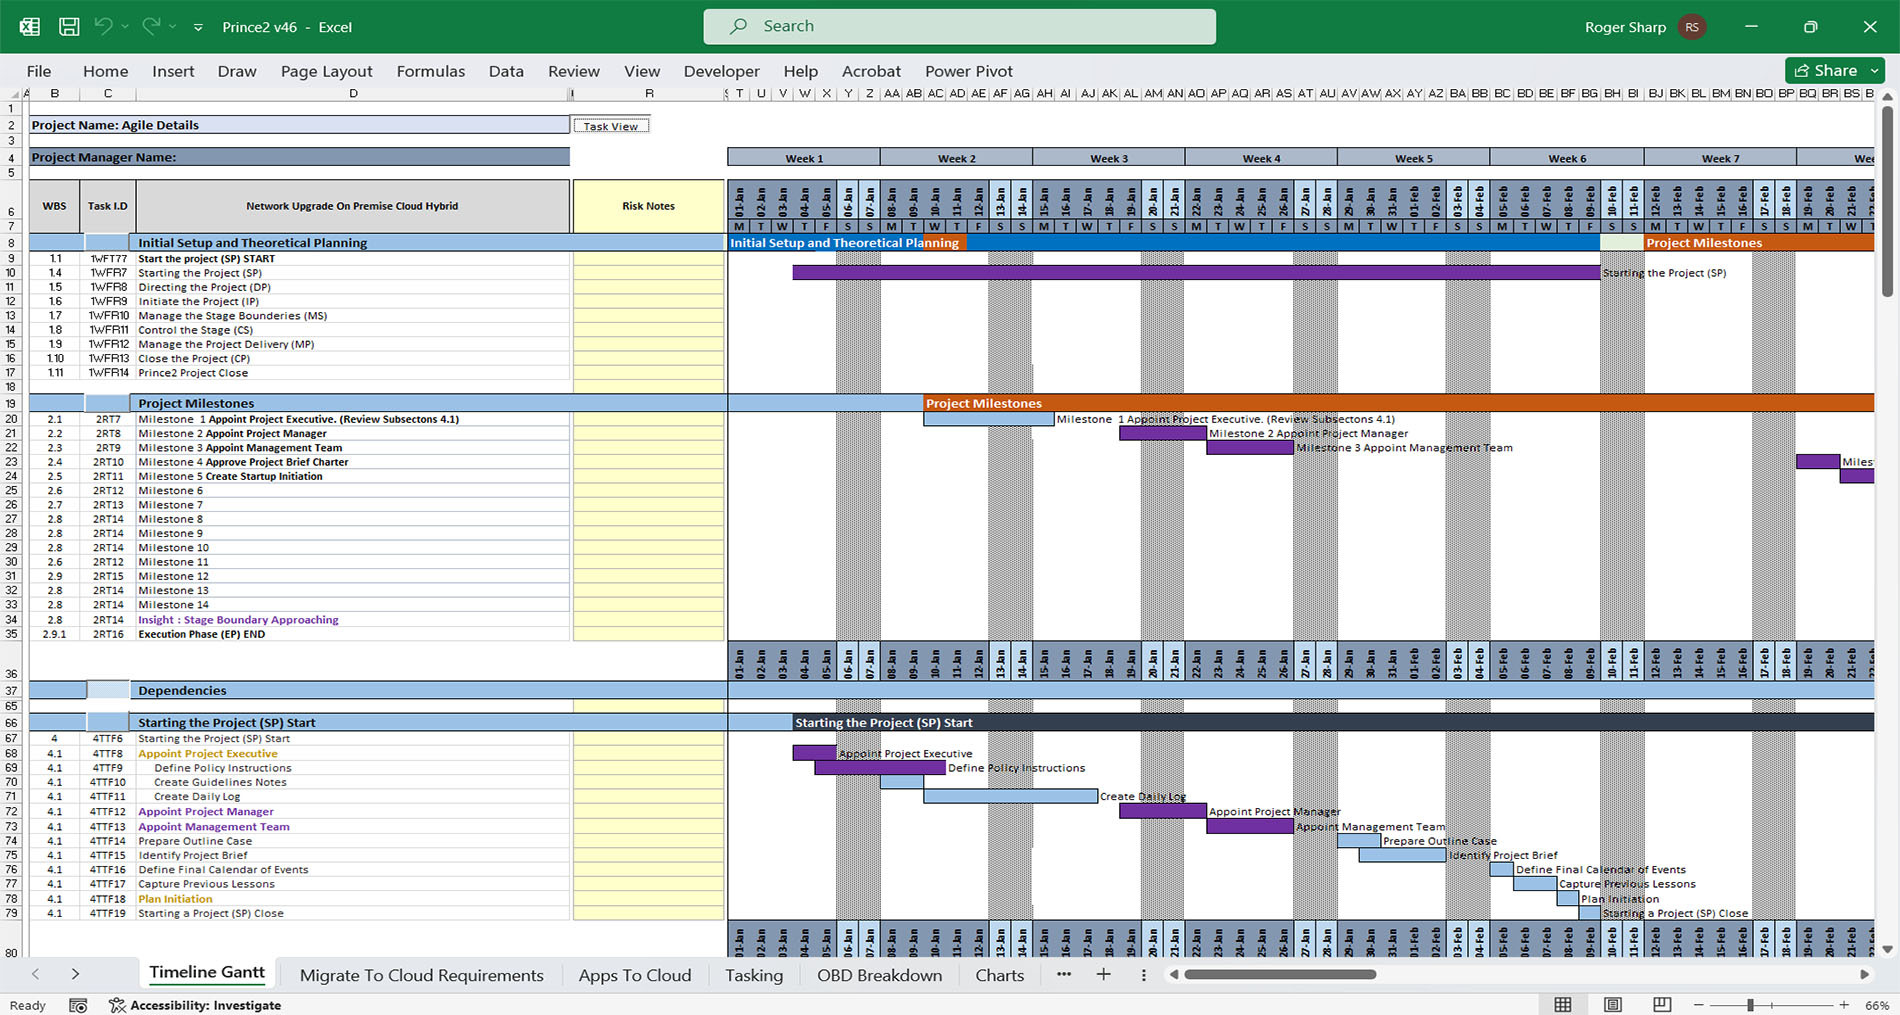The height and width of the screenshot is (1015, 1900).
Task: Click zoom in plus button
Action: tap(1844, 1004)
